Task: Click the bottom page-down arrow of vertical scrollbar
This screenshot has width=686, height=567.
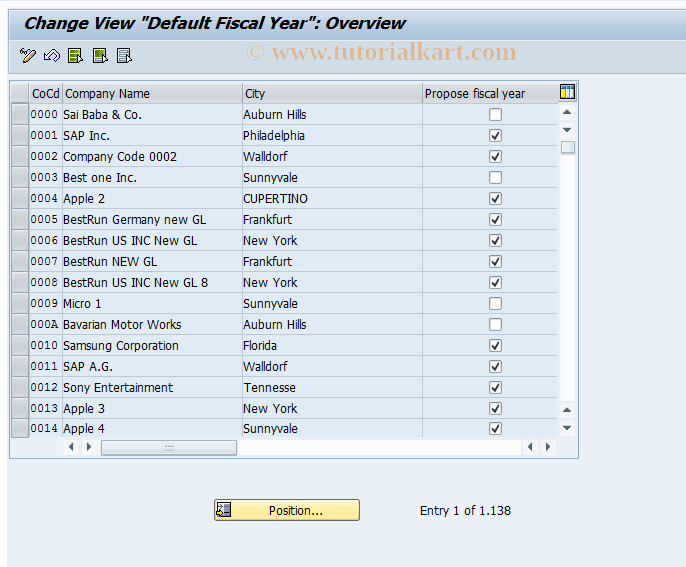Action: click(567, 428)
